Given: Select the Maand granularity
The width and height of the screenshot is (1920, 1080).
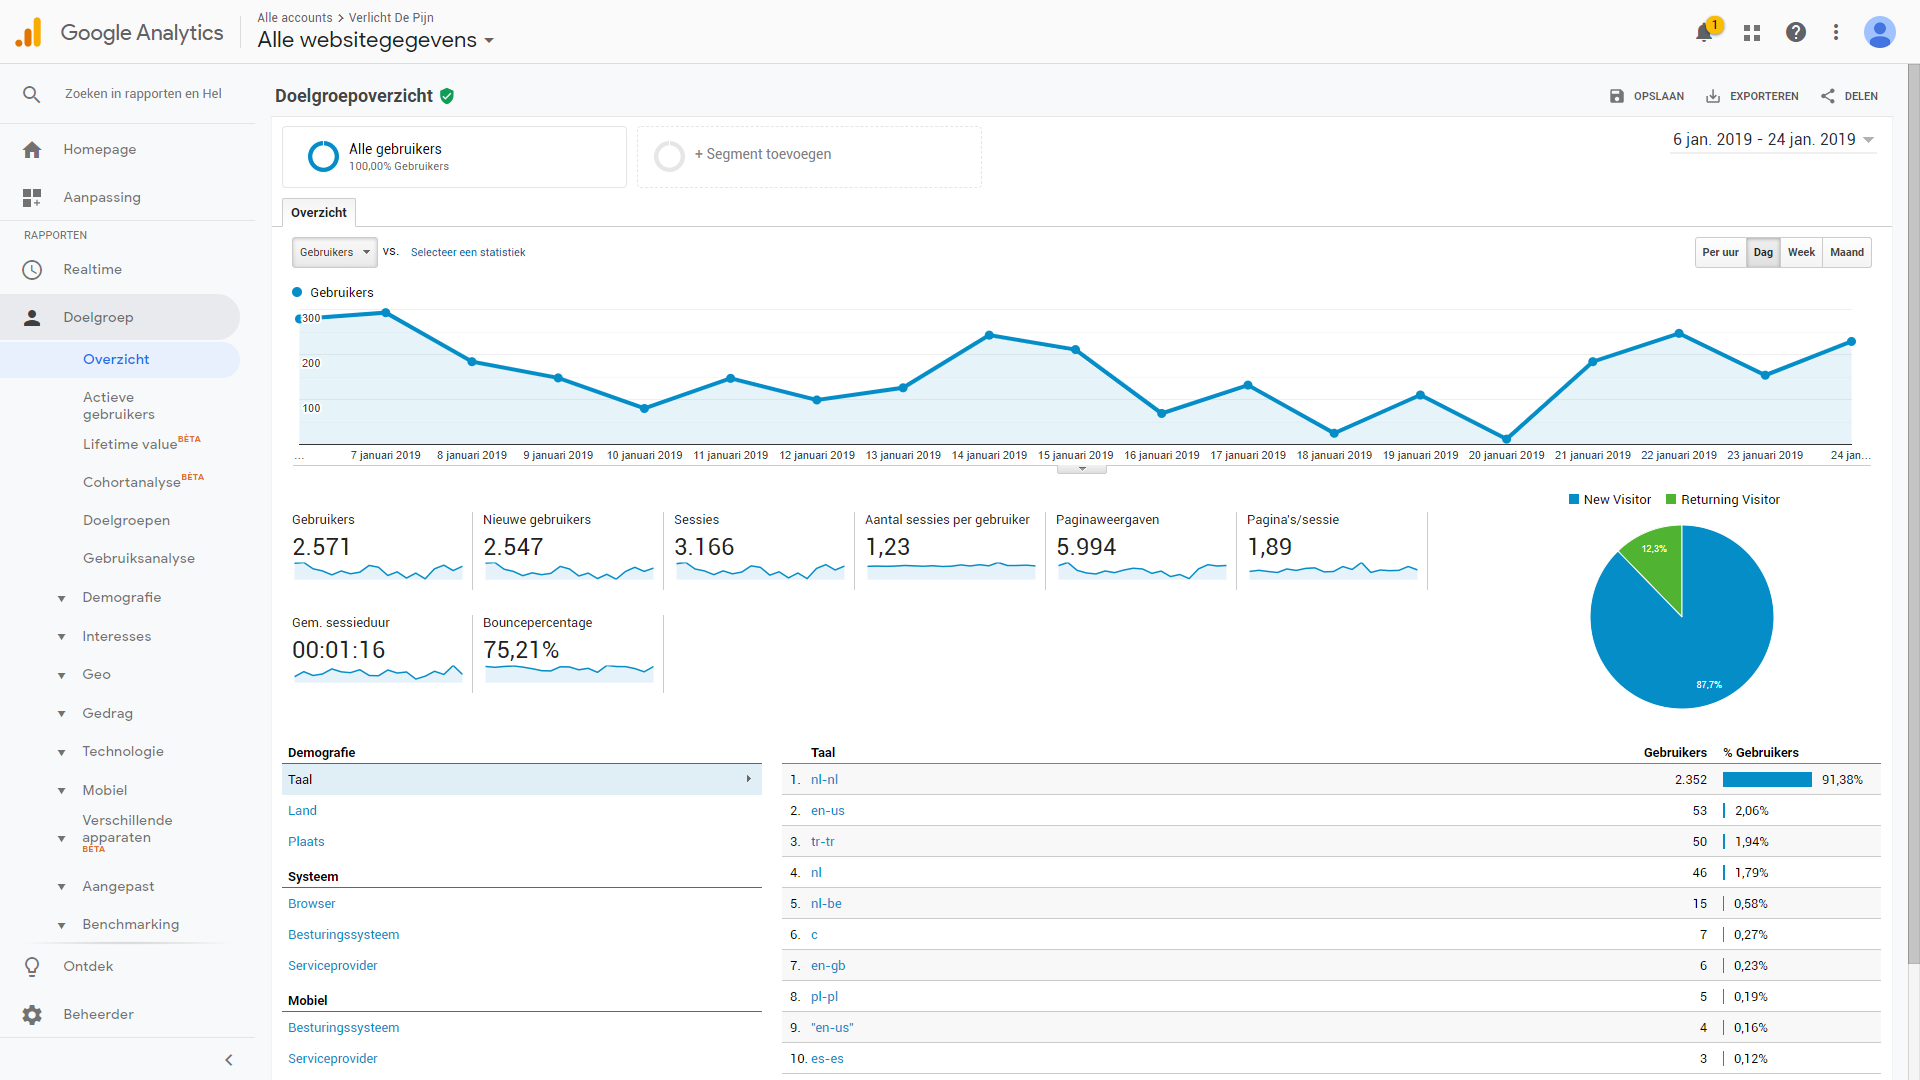Looking at the screenshot, I should pyautogui.click(x=1847, y=253).
